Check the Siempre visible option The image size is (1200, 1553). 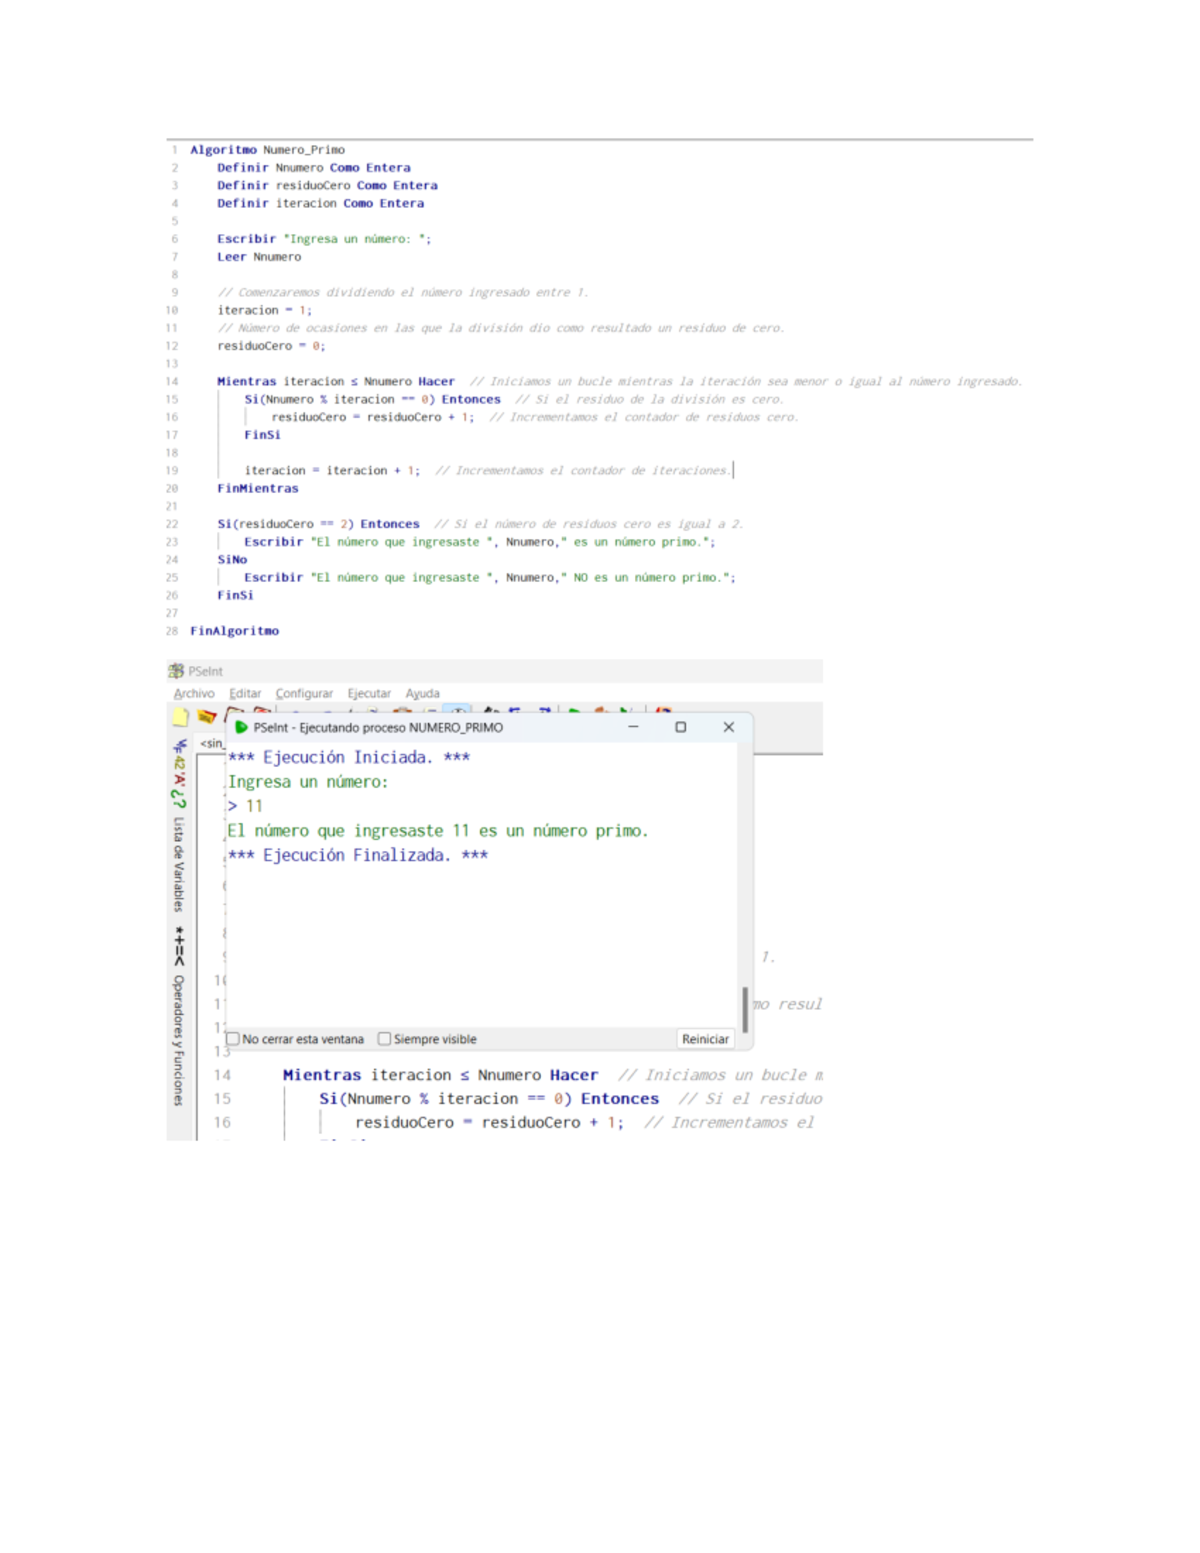(385, 1039)
